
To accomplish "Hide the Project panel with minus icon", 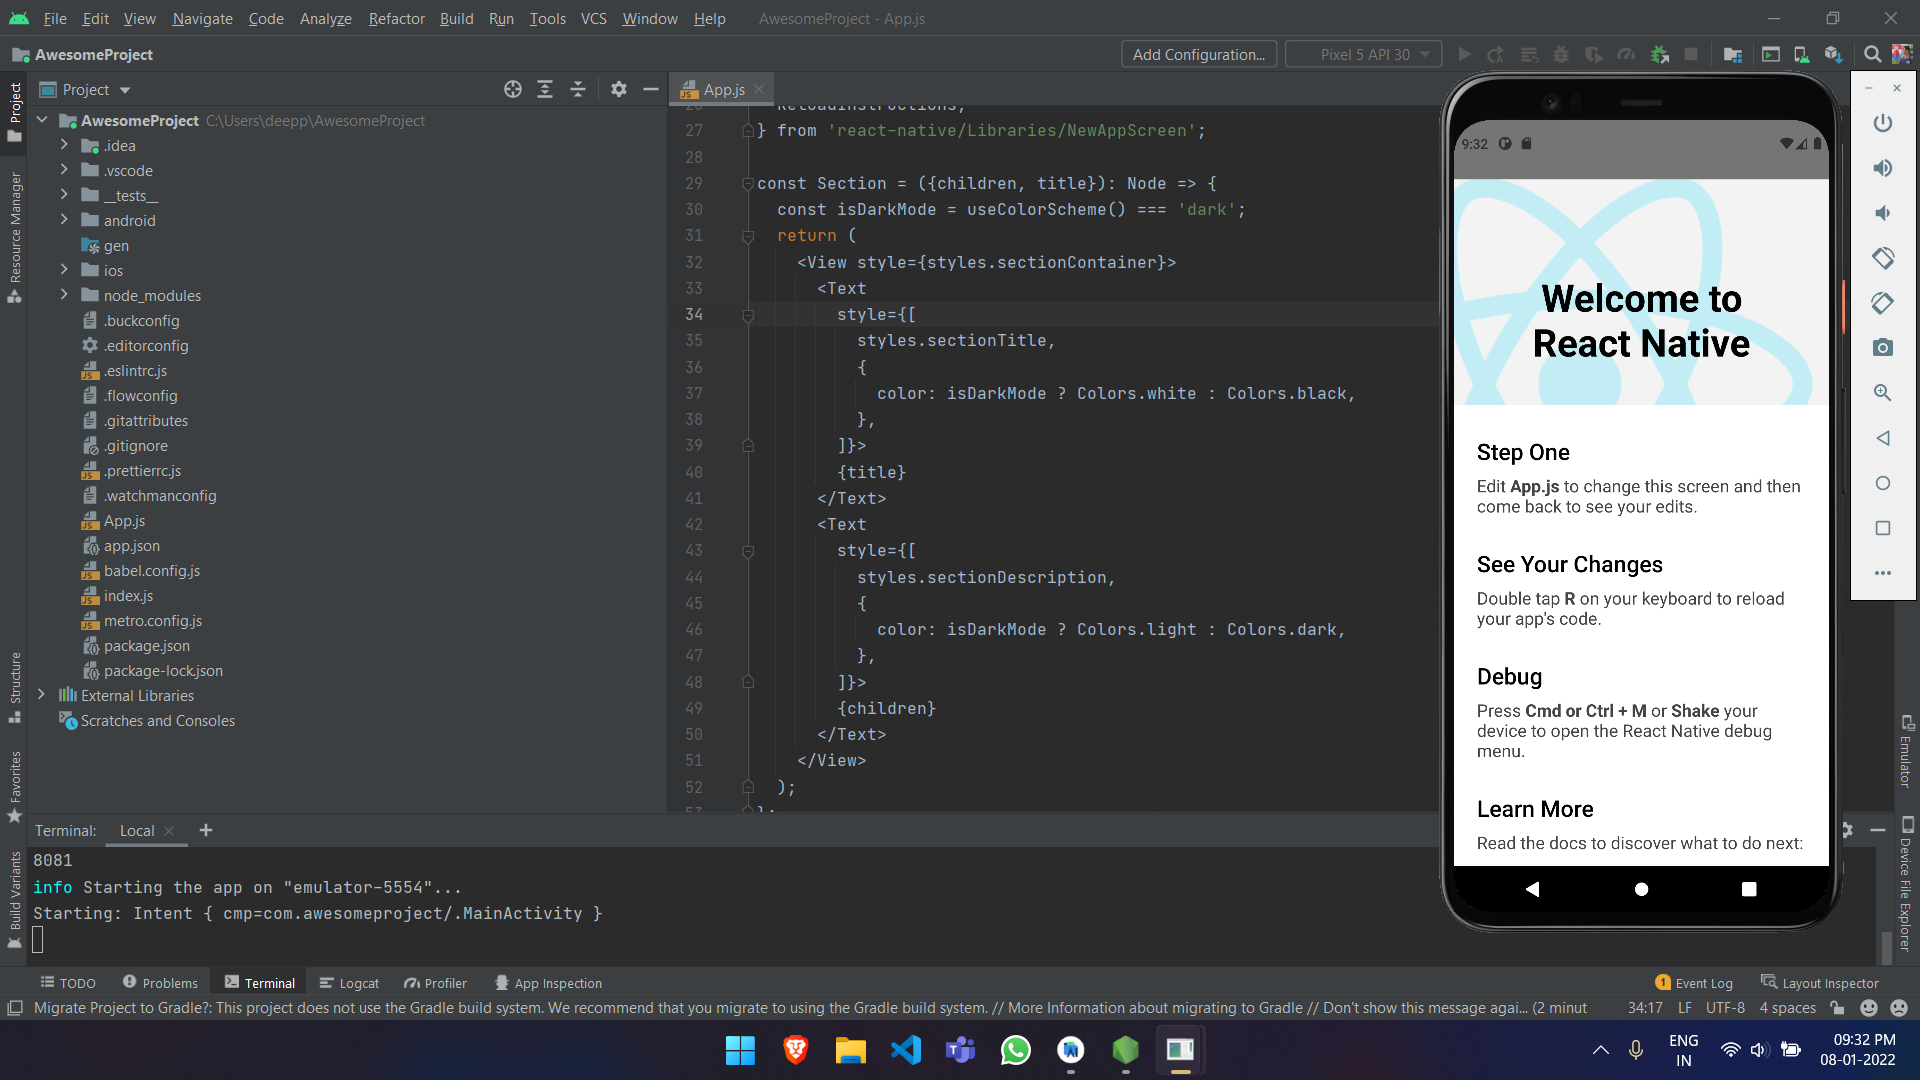I will (x=651, y=90).
